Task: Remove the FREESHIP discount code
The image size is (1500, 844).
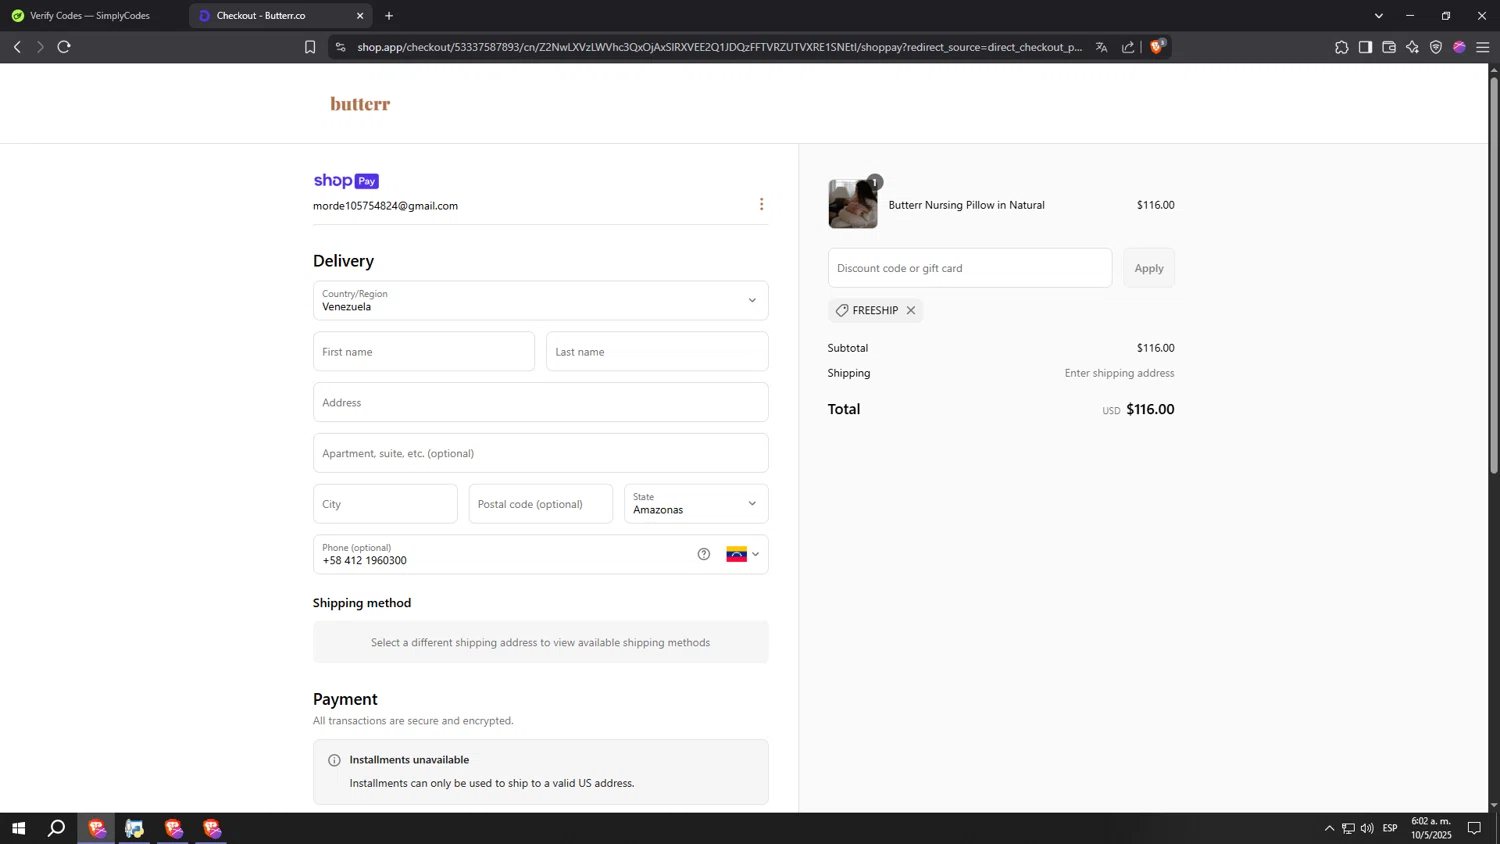Action: 911,310
